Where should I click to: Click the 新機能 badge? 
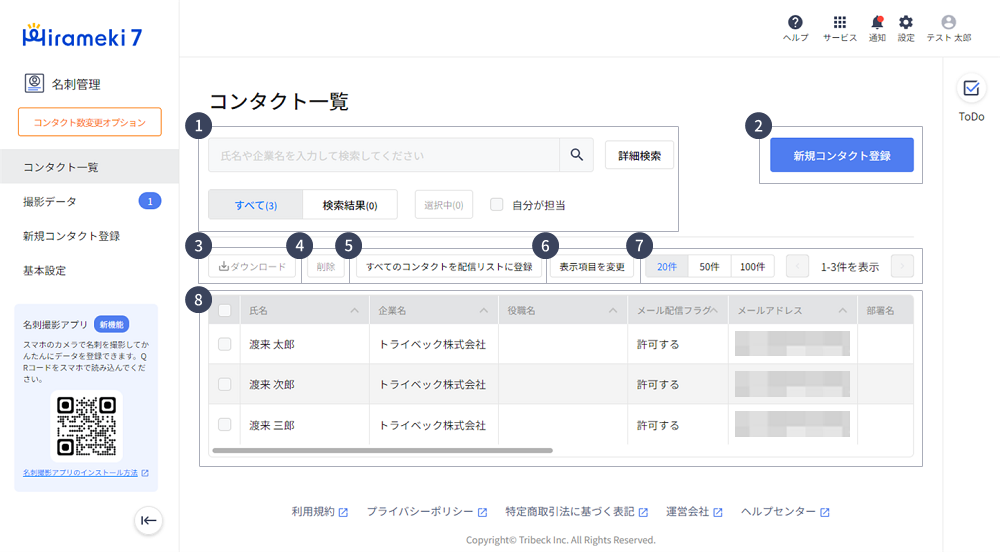tap(112, 324)
